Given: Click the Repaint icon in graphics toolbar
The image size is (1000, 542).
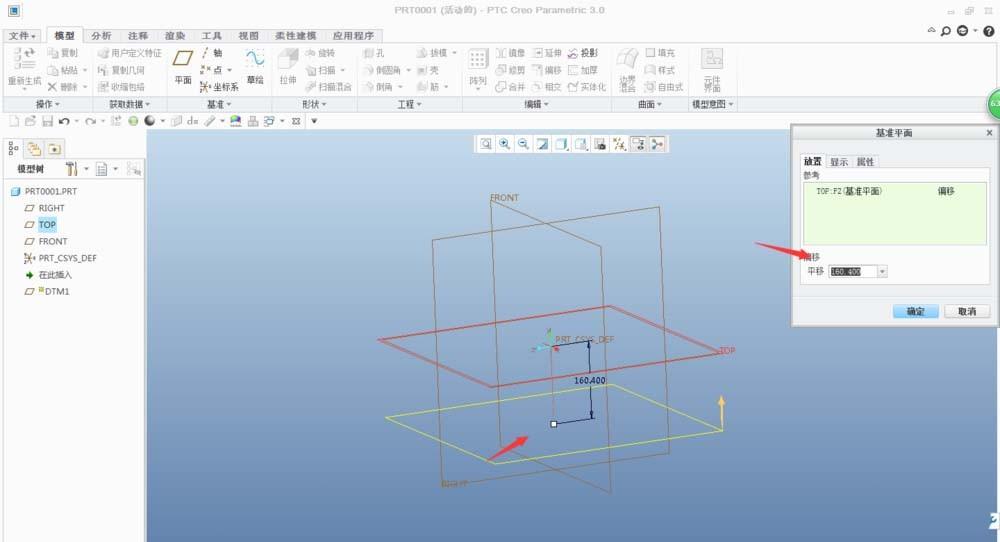Looking at the screenshot, I should pos(543,144).
